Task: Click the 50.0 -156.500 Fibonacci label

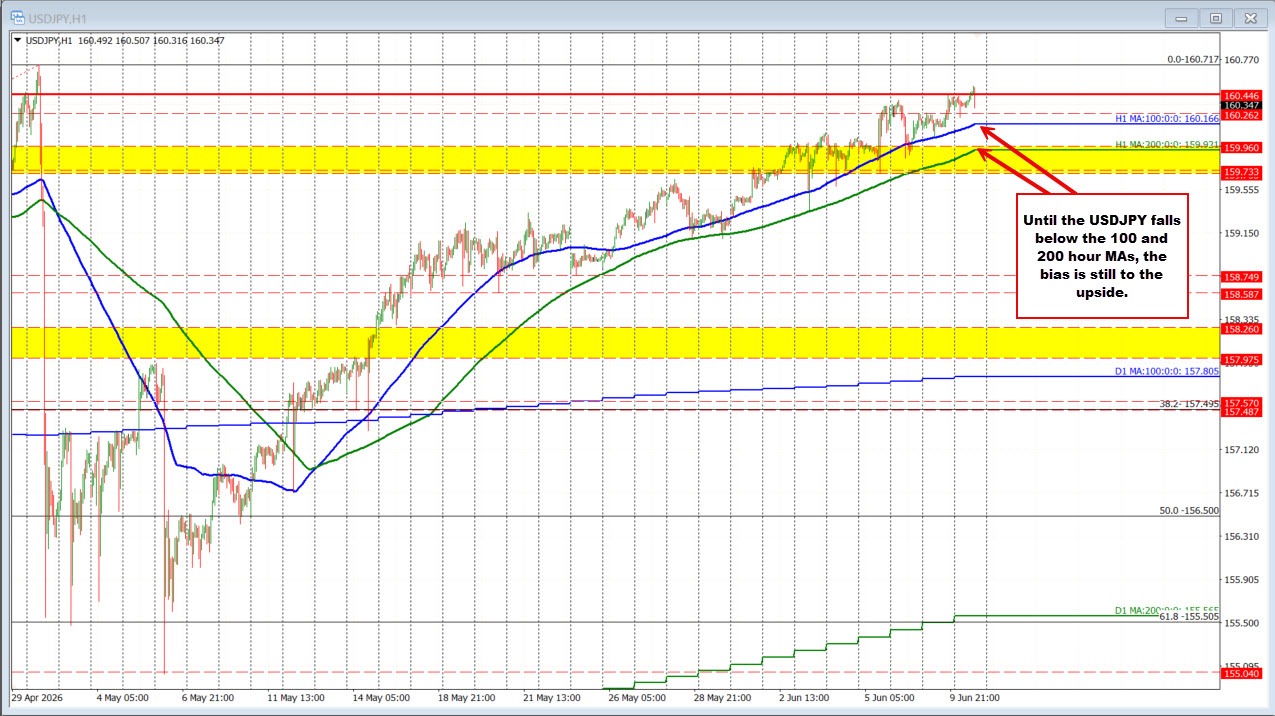Action: click(x=1189, y=510)
